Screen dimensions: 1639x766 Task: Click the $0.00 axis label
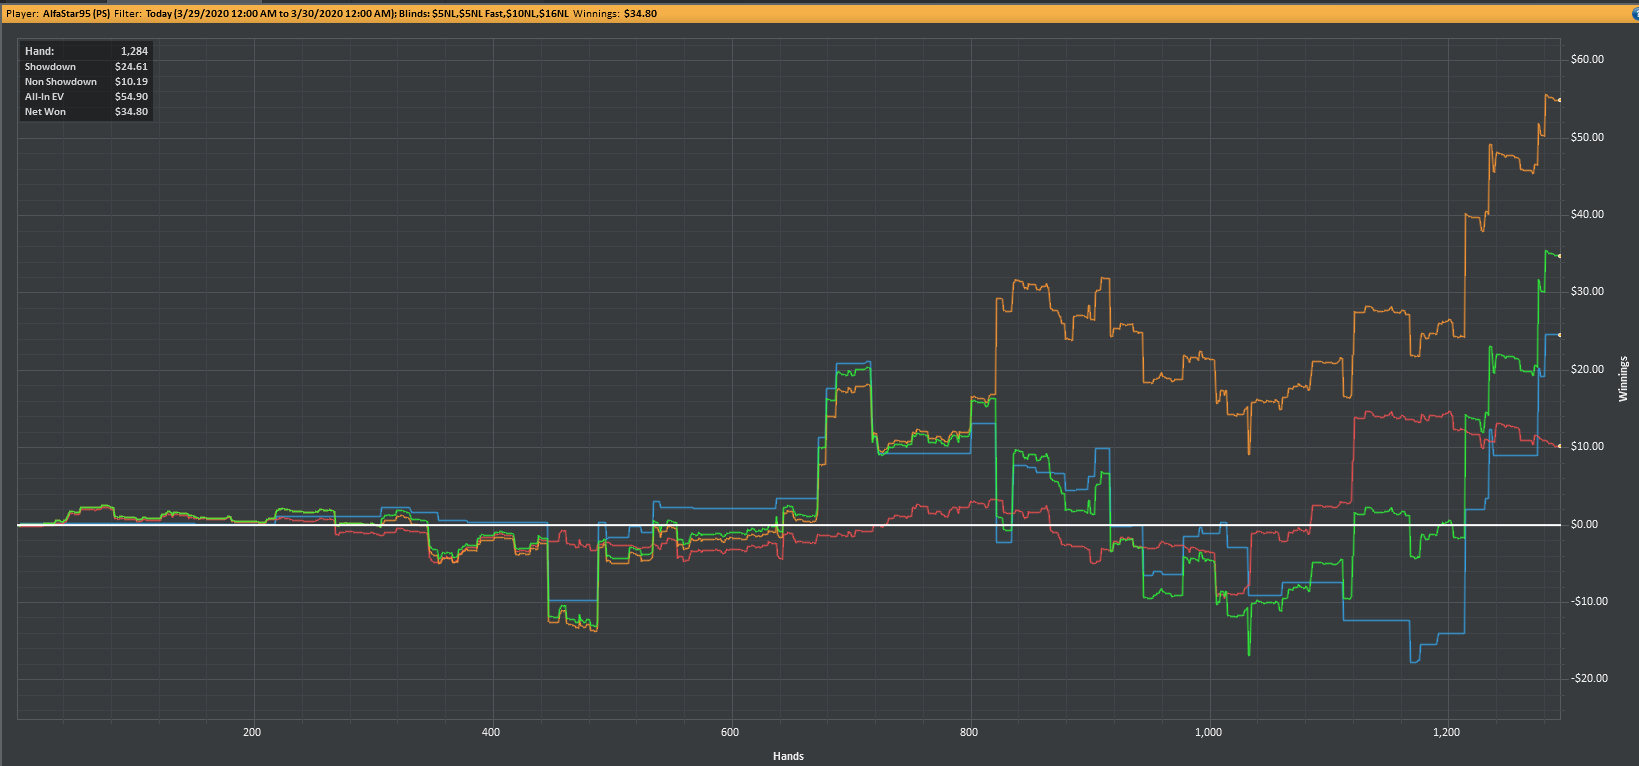pyautogui.click(x=1584, y=524)
